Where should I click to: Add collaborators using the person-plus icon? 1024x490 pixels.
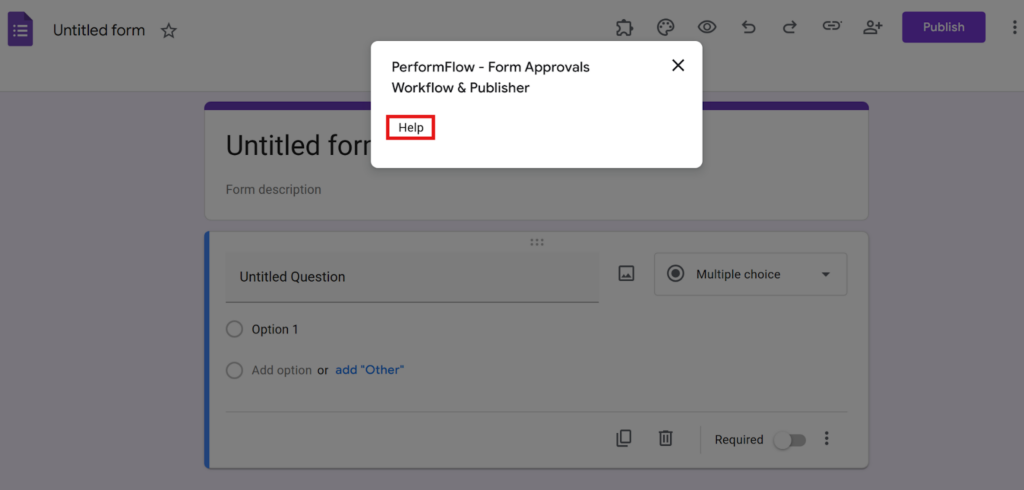point(873,28)
